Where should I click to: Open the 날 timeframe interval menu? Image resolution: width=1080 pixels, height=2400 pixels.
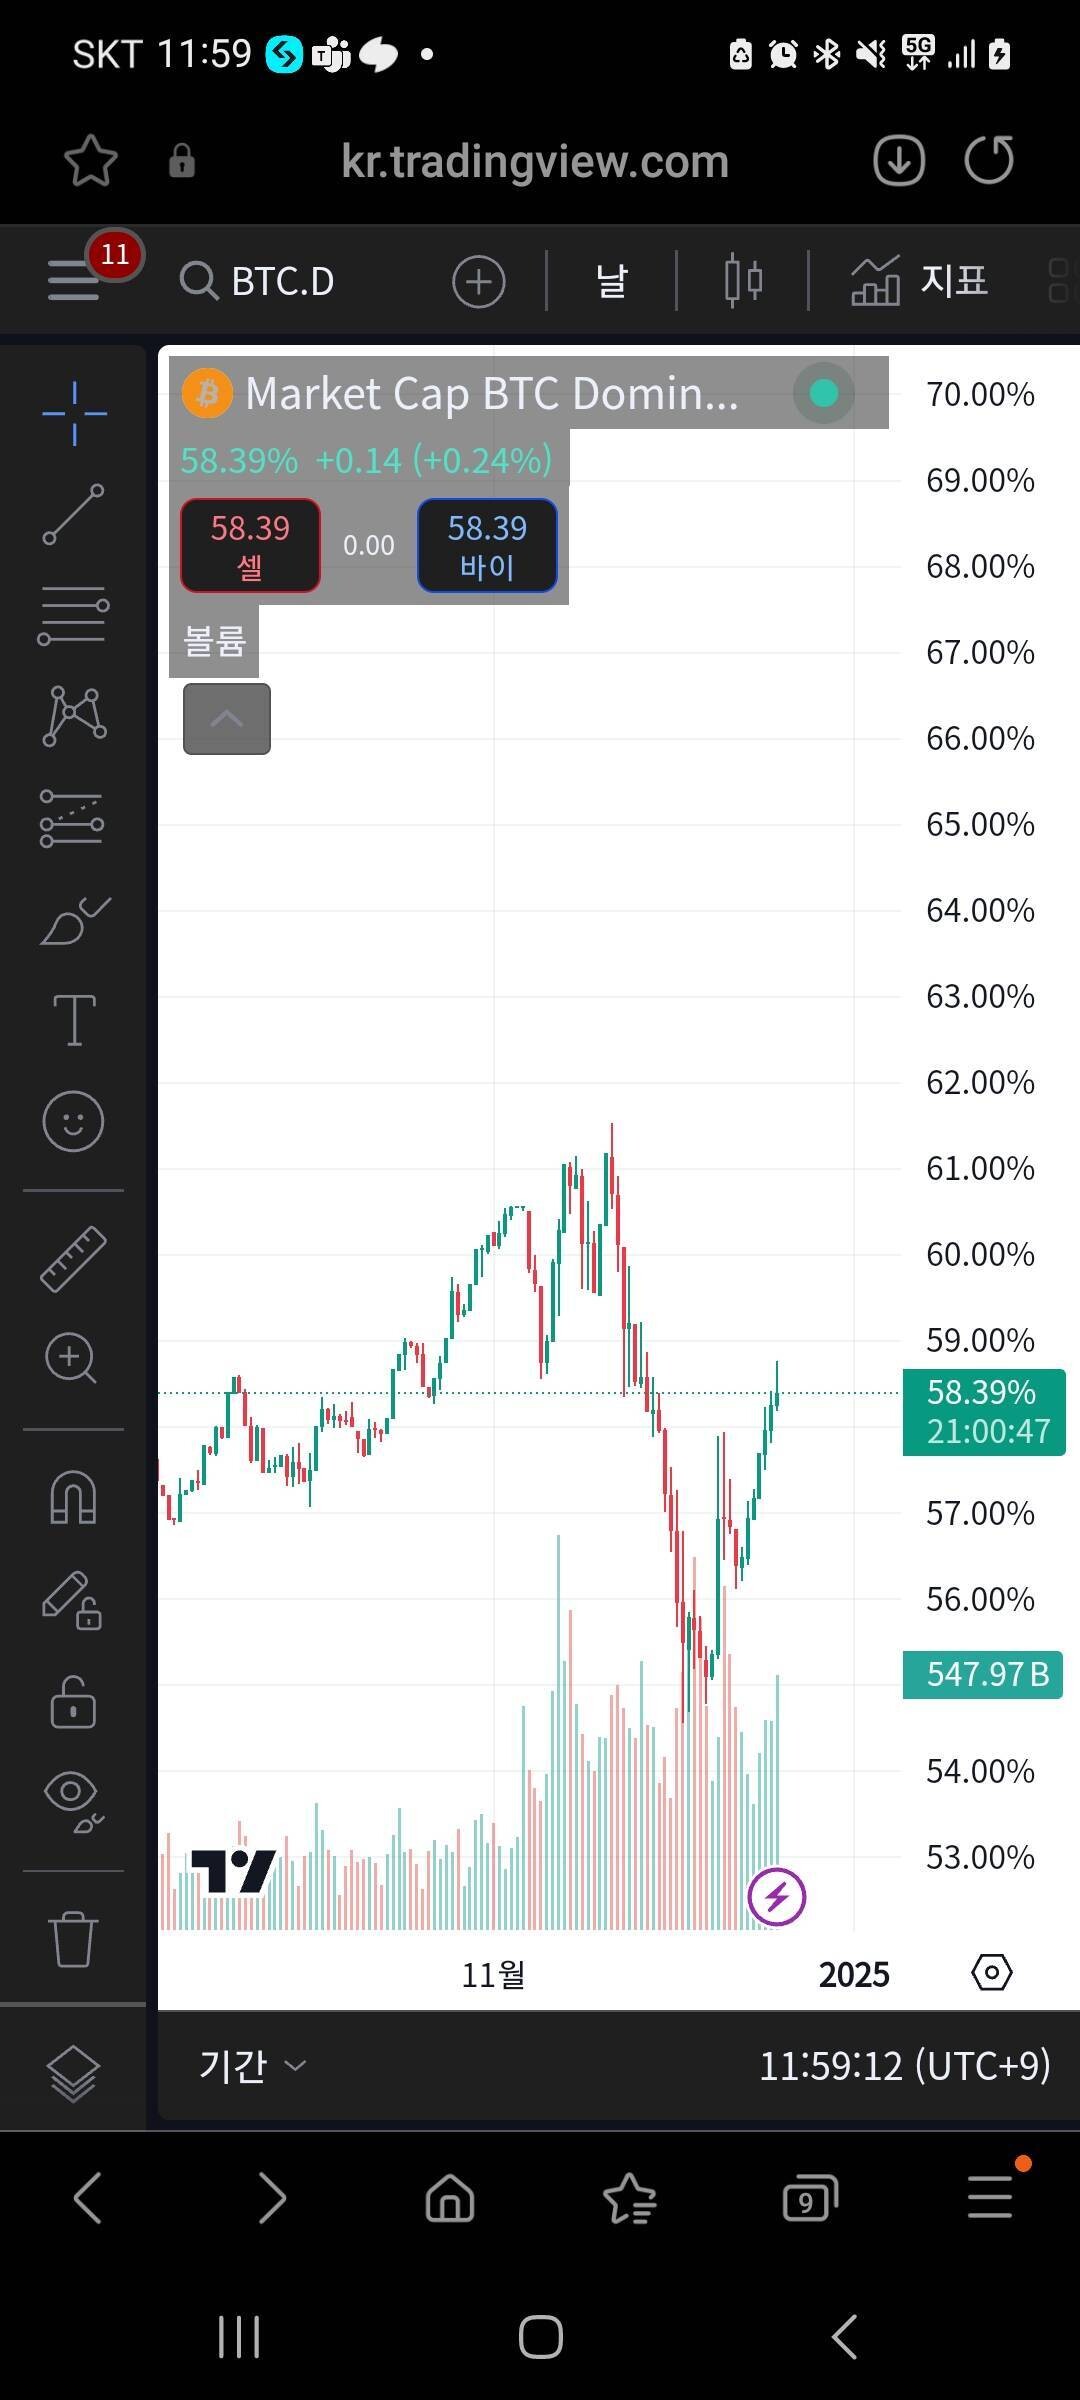(611, 281)
